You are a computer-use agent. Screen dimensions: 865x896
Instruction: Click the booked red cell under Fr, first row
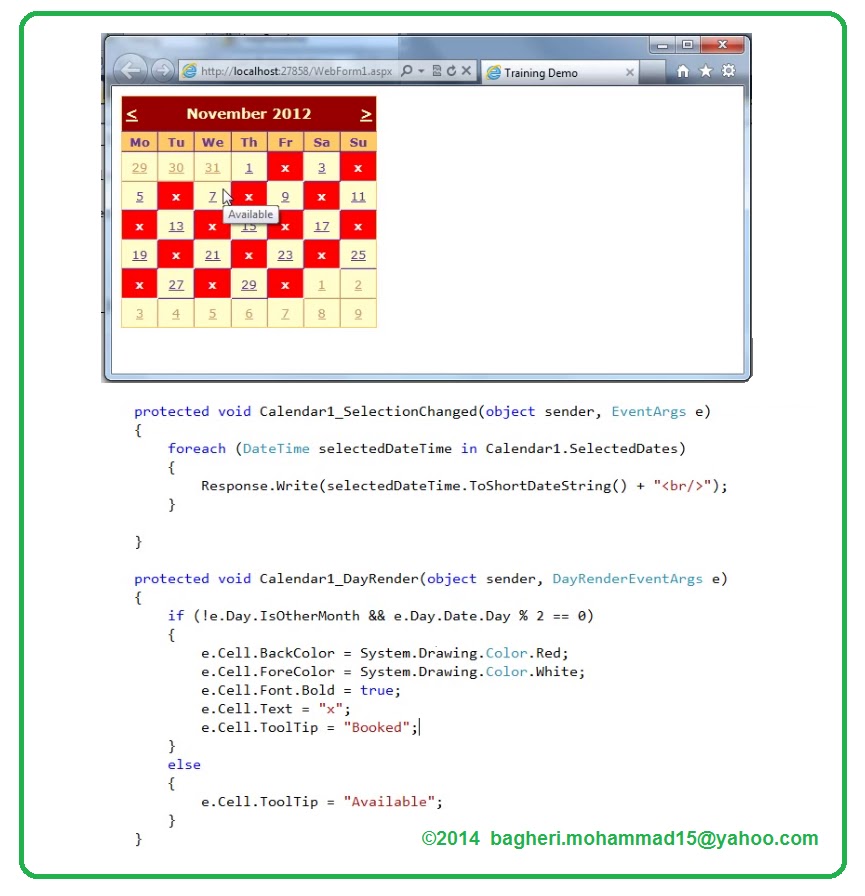pyautogui.click(x=285, y=167)
